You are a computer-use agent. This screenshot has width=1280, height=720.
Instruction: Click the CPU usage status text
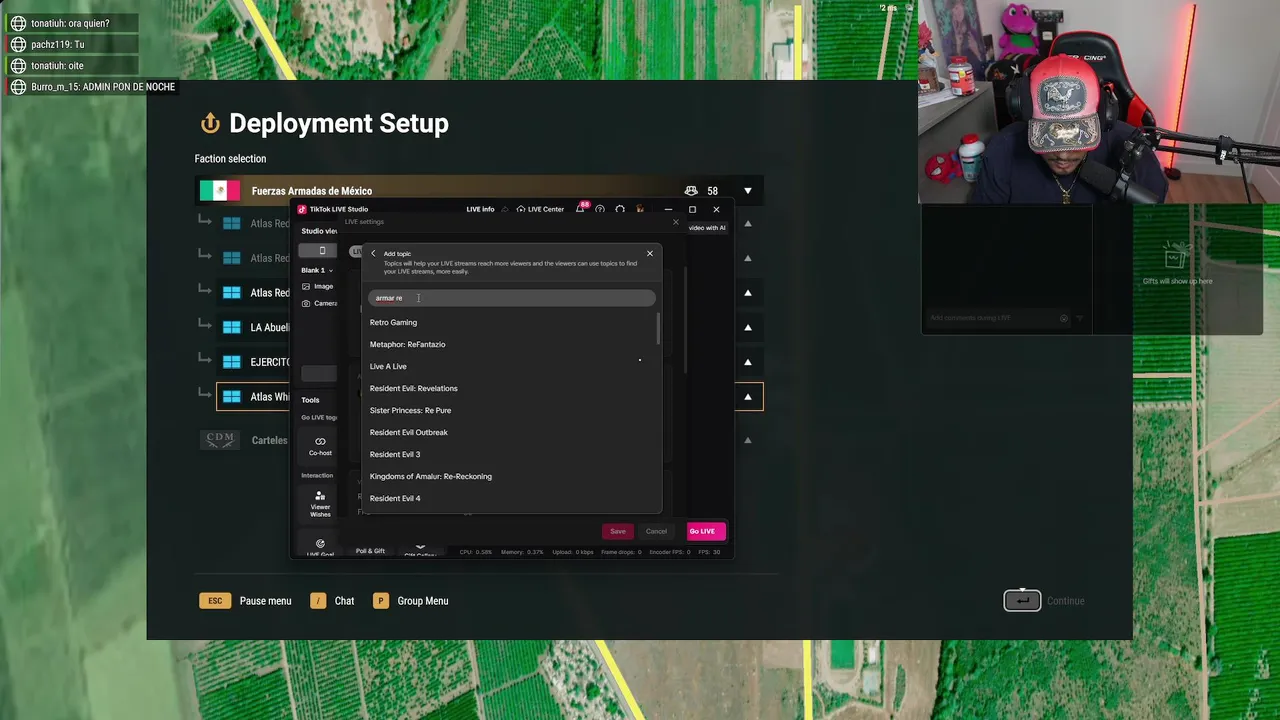click(x=476, y=552)
